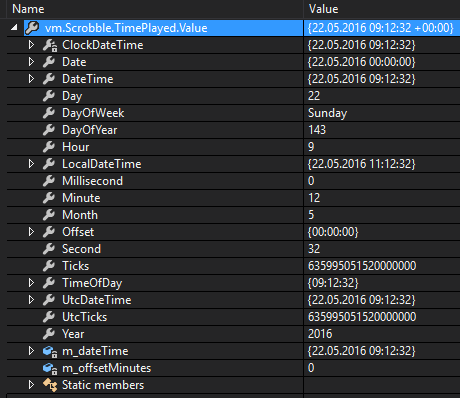The height and width of the screenshot is (398, 460).
Task: Click the property icon beside DayOfYear
Action: coord(49,130)
